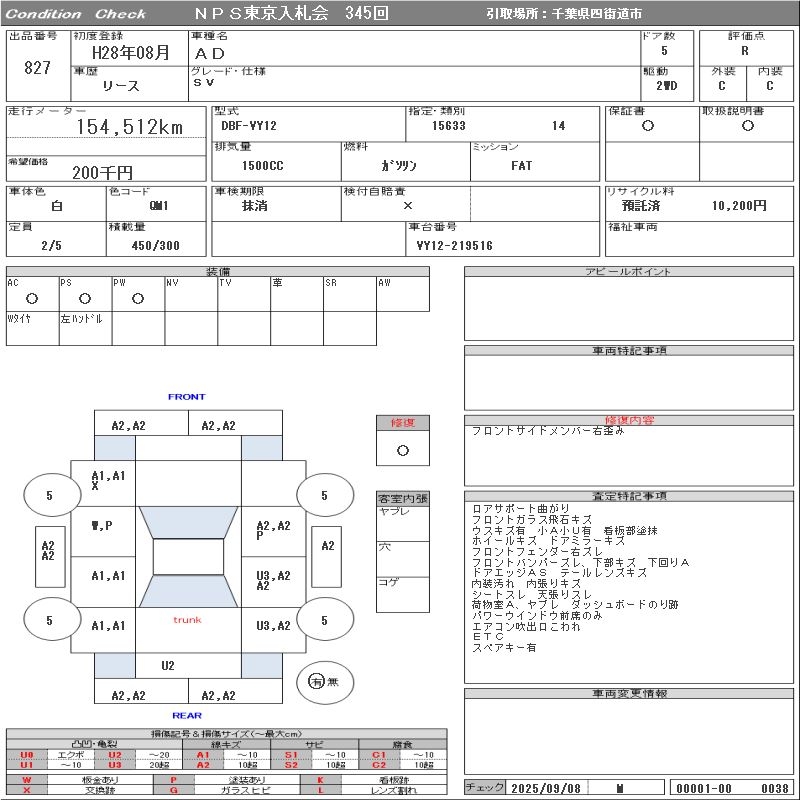Click the red 'W' legend code
Image resolution: width=800 pixels, height=800 pixels.
click(27, 779)
